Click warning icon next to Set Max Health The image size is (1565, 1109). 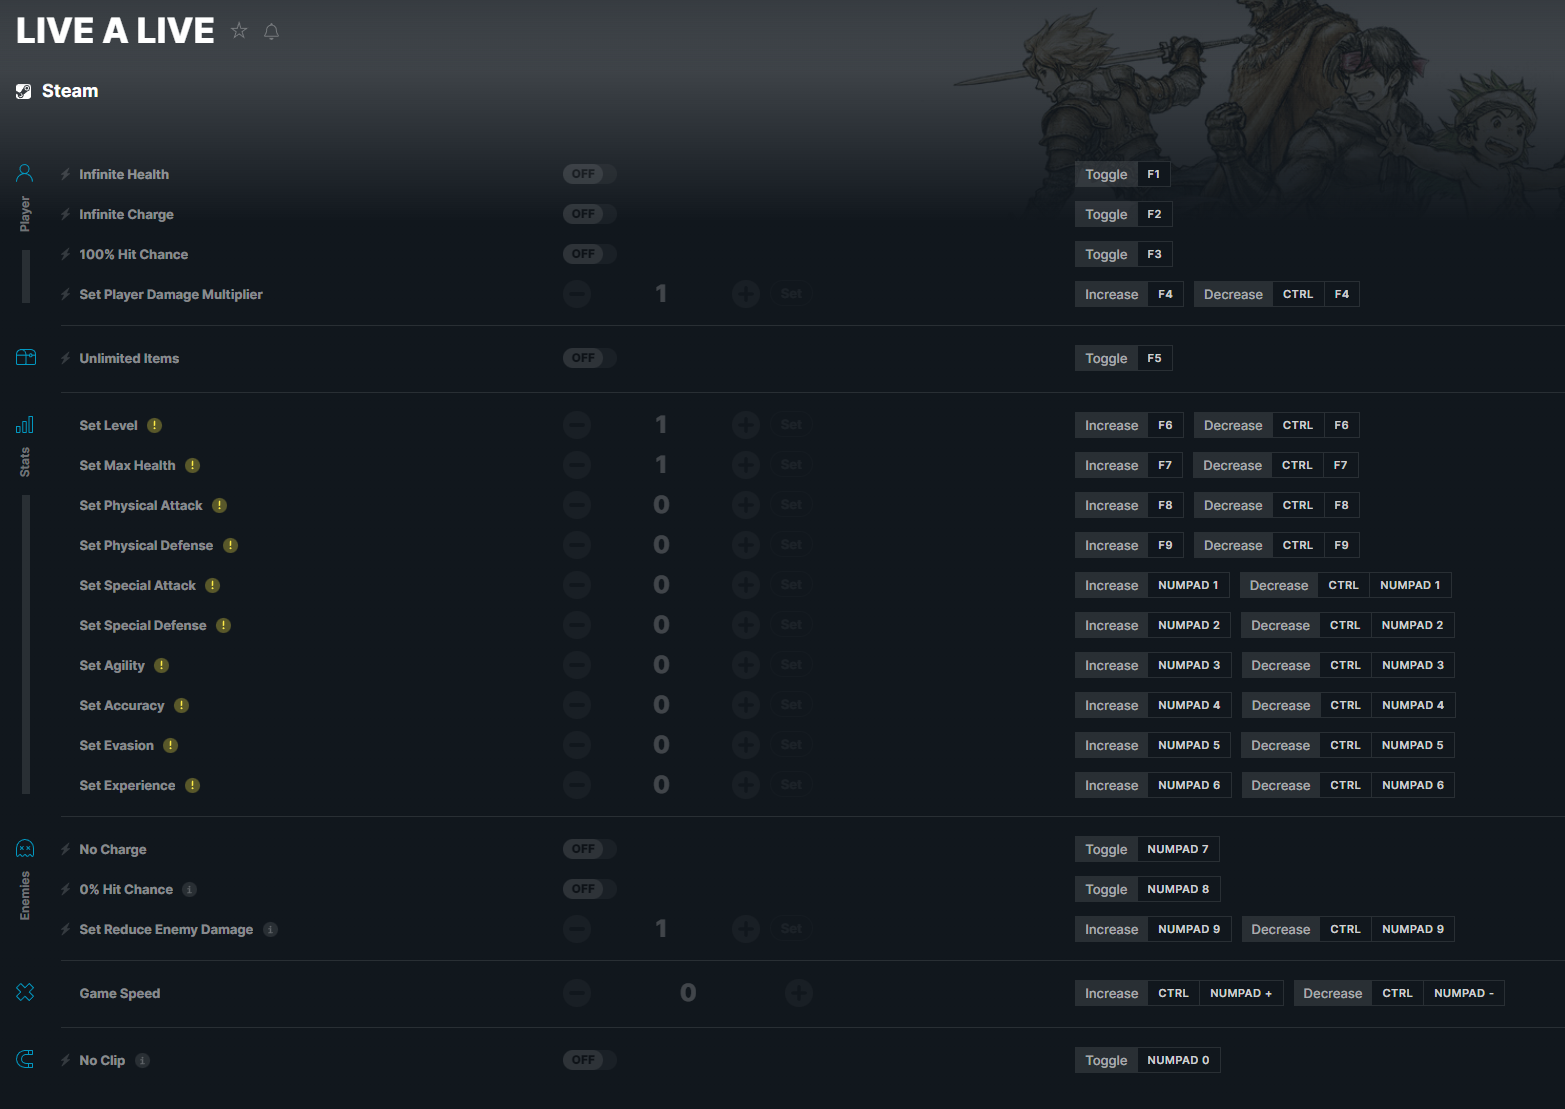192,465
